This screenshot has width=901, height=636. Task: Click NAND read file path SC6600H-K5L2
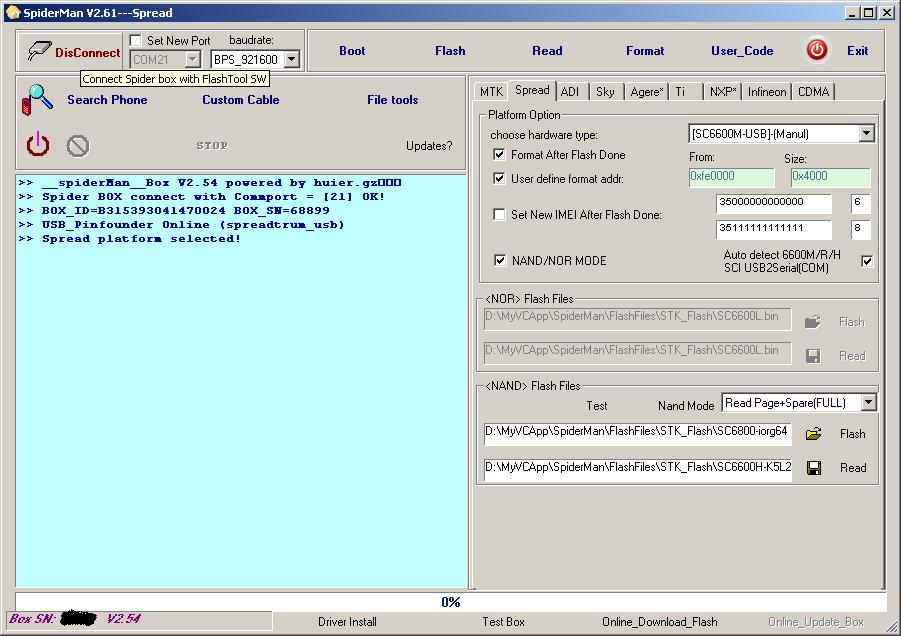[x=637, y=468]
